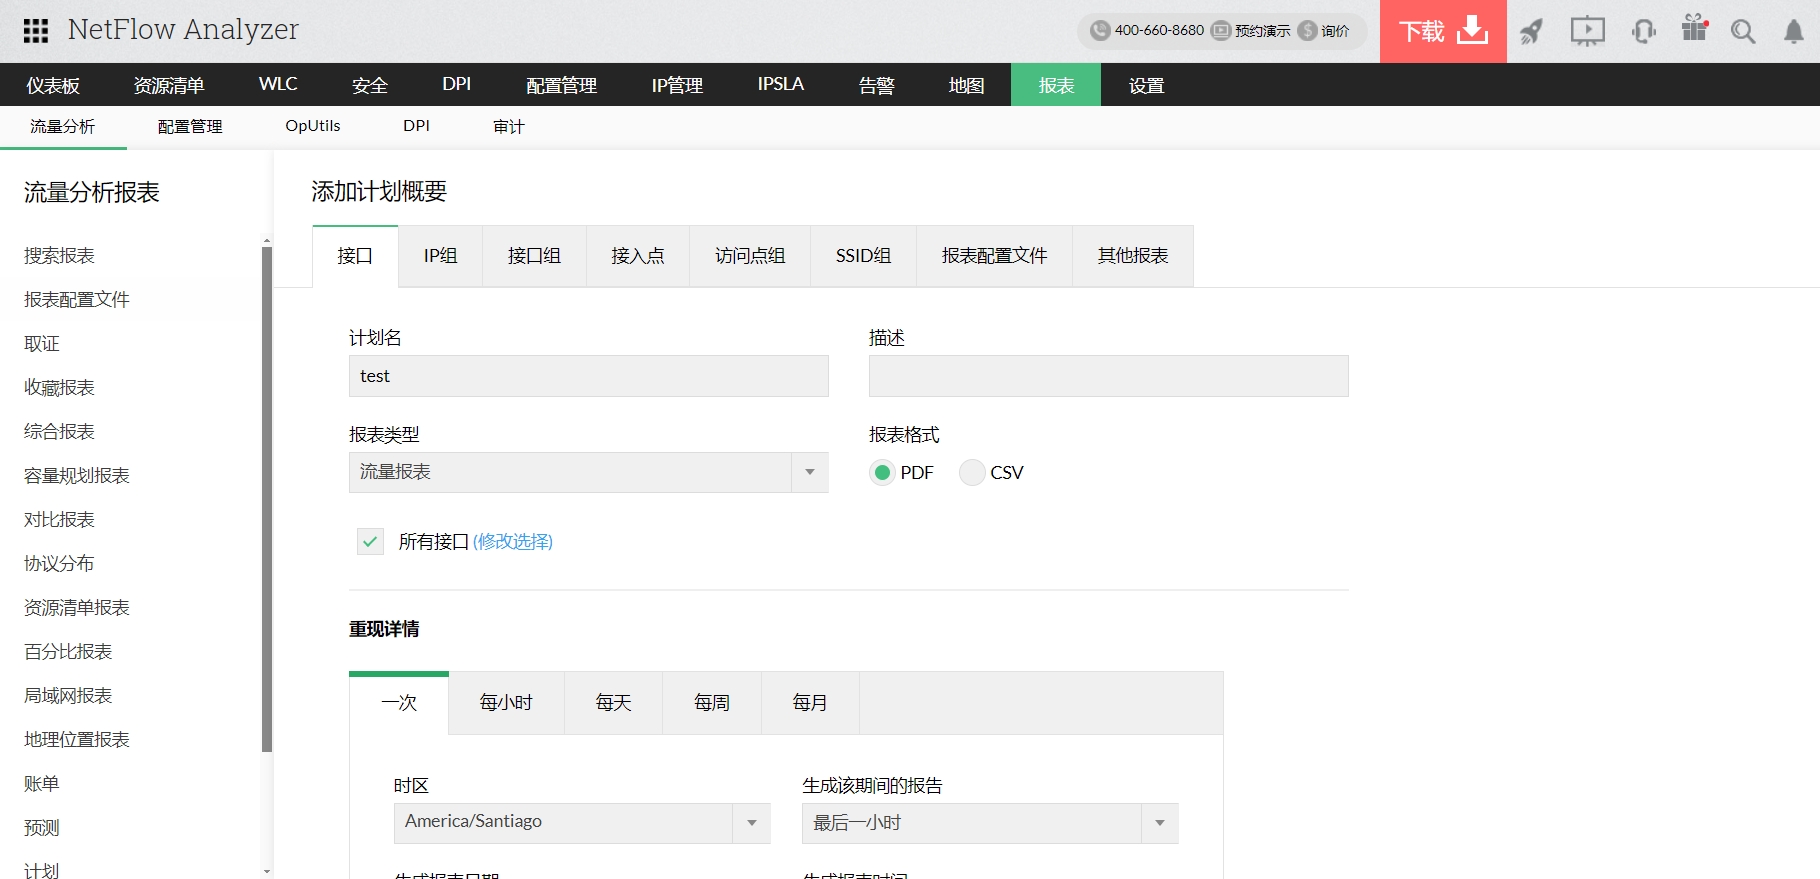
Task: Click the 400-660-8680 phone number
Action: (x=1160, y=31)
